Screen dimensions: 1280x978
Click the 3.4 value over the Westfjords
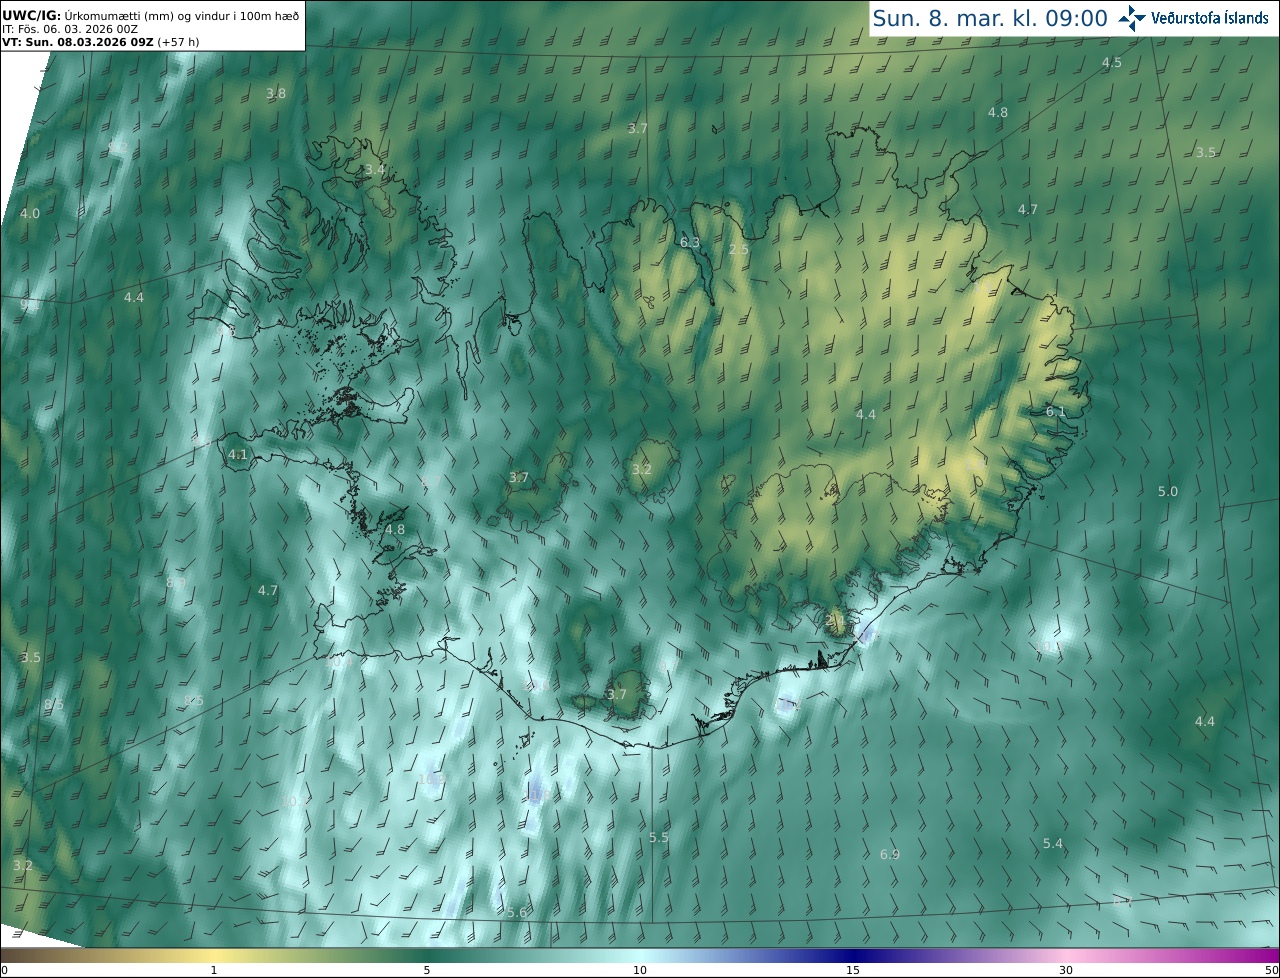tap(374, 169)
